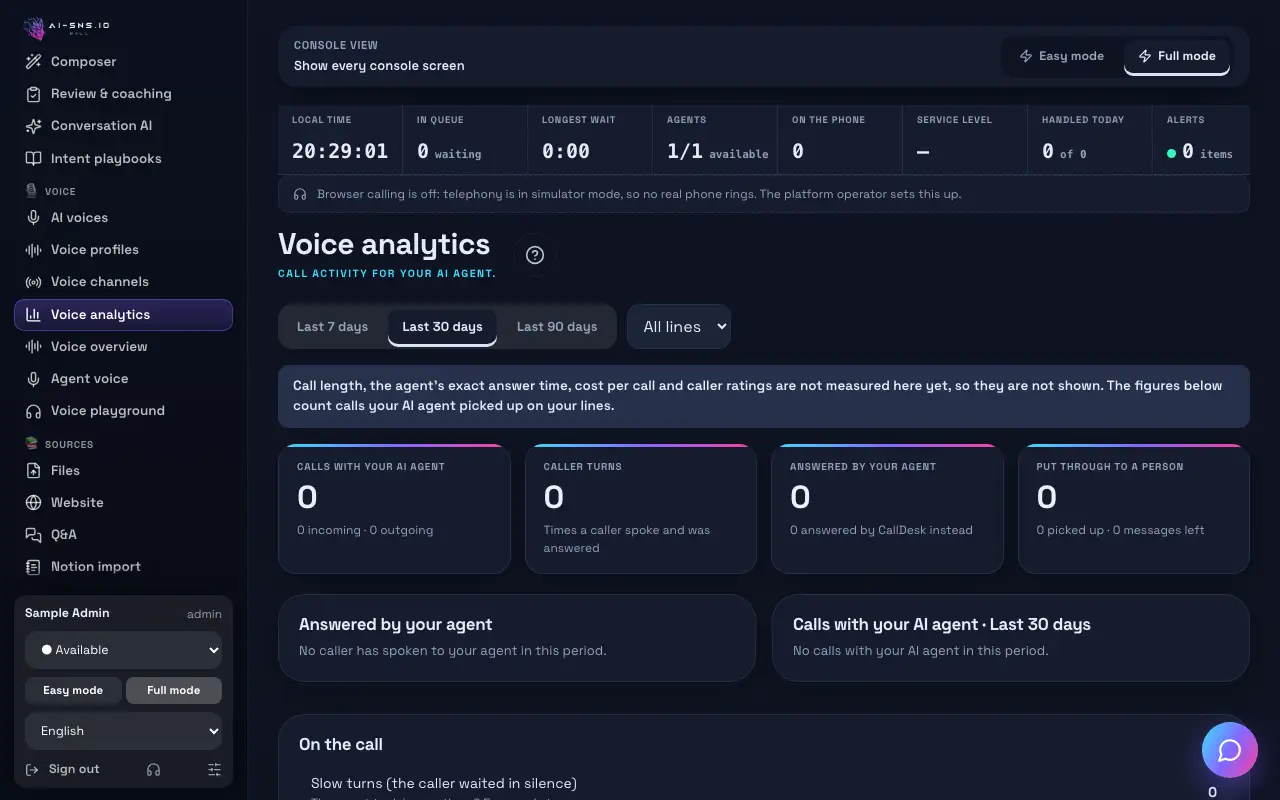The image size is (1280, 800).
Task: Click the Voice profiles waveform icon
Action: [33, 250]
